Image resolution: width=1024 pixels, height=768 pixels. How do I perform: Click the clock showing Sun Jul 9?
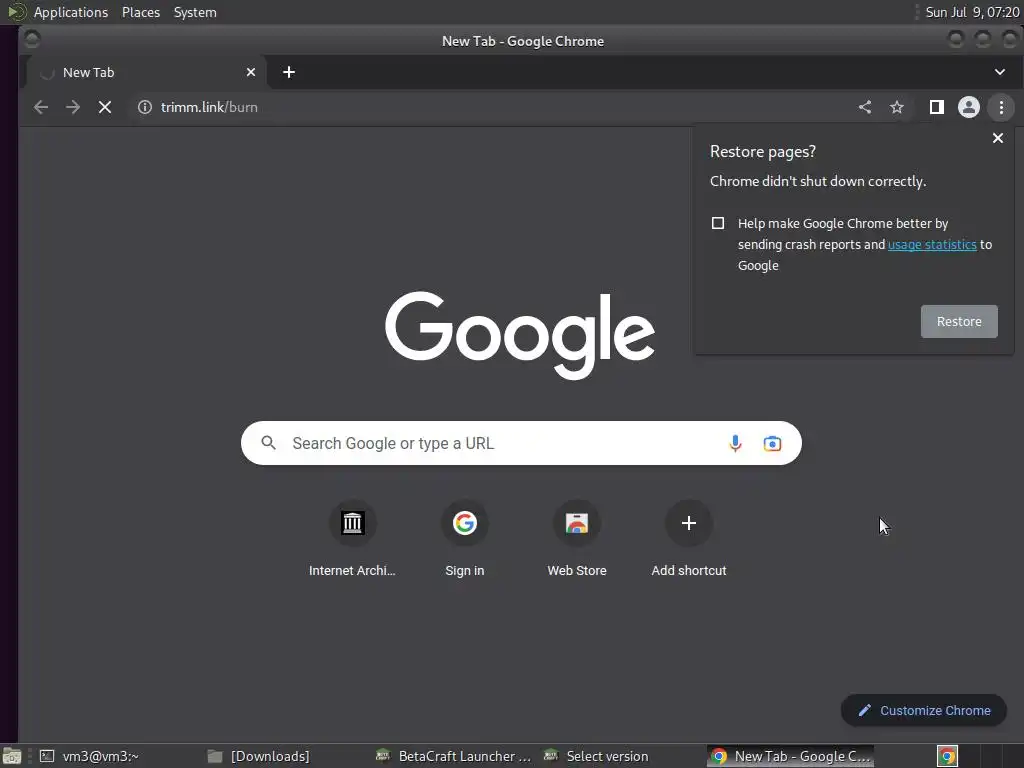972,12
